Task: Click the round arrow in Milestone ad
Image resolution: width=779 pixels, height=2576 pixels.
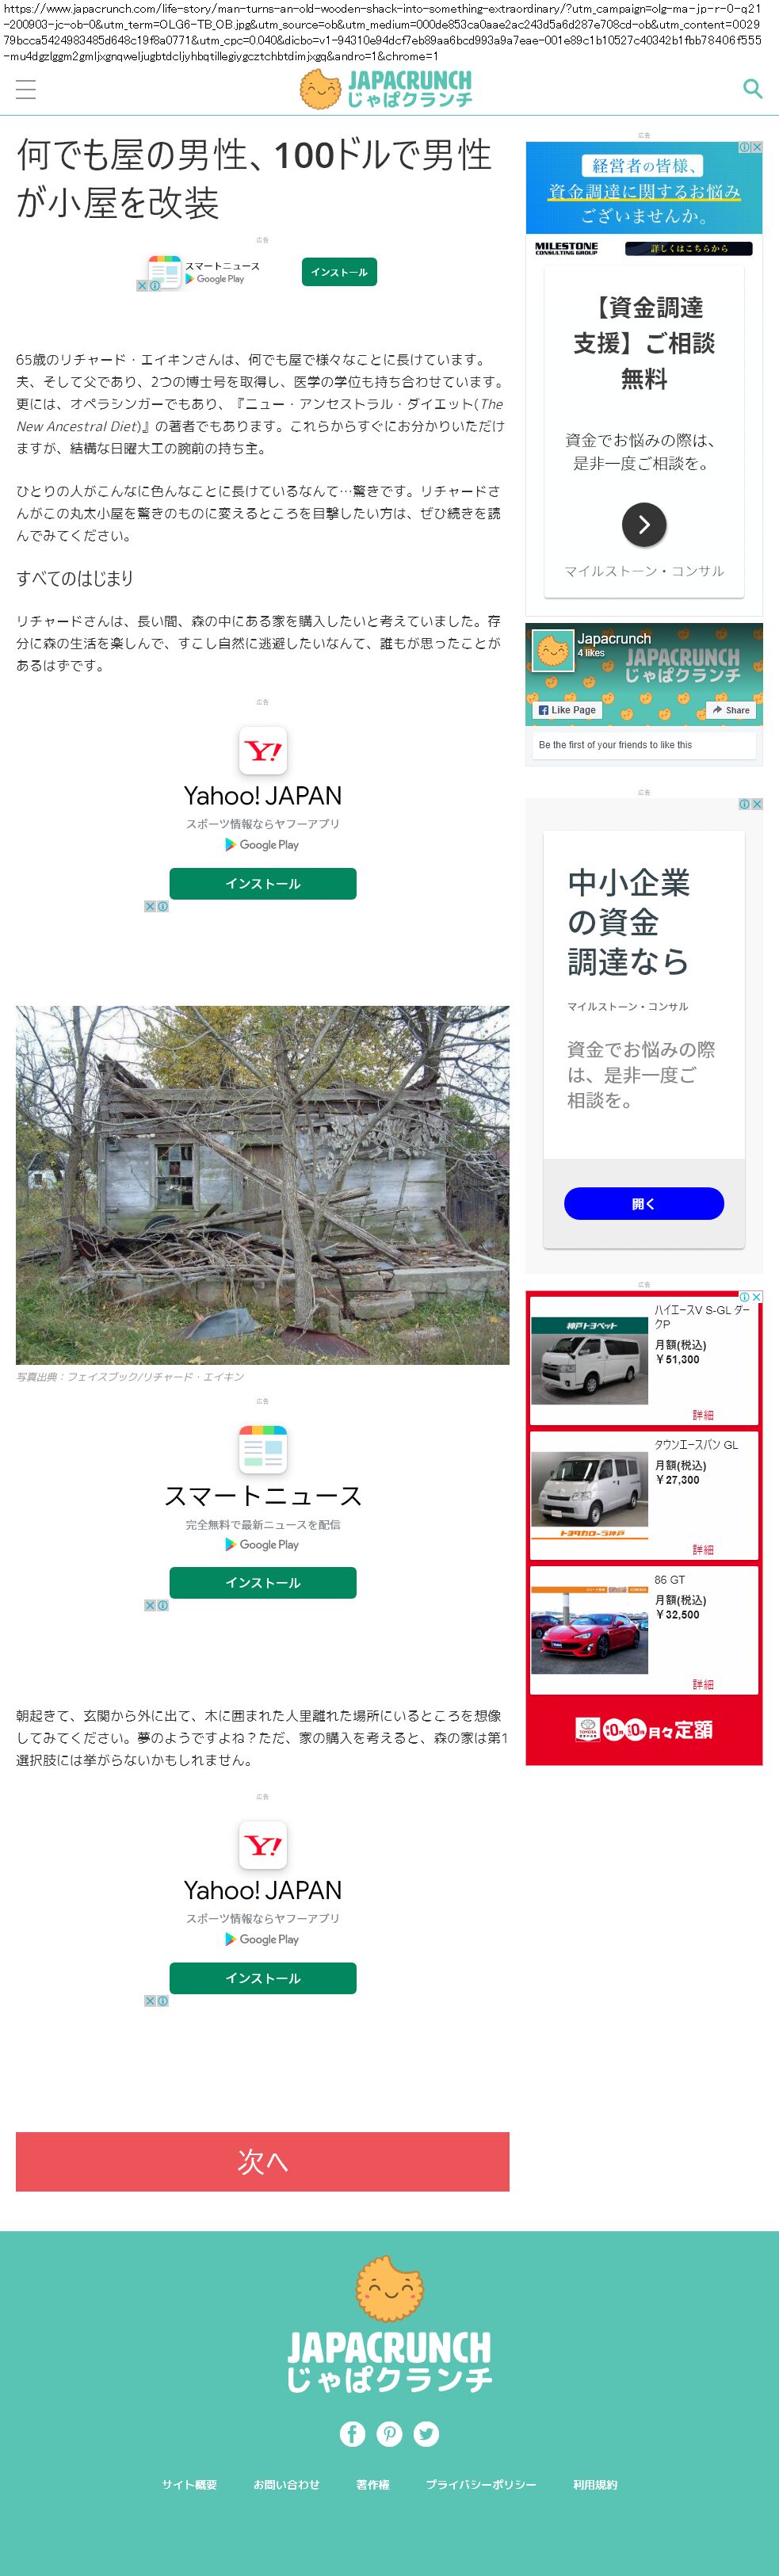Action: (644, 524)
